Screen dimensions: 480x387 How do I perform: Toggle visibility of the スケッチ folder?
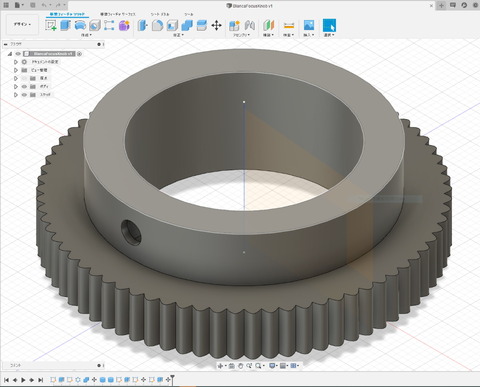coord(24,95)
